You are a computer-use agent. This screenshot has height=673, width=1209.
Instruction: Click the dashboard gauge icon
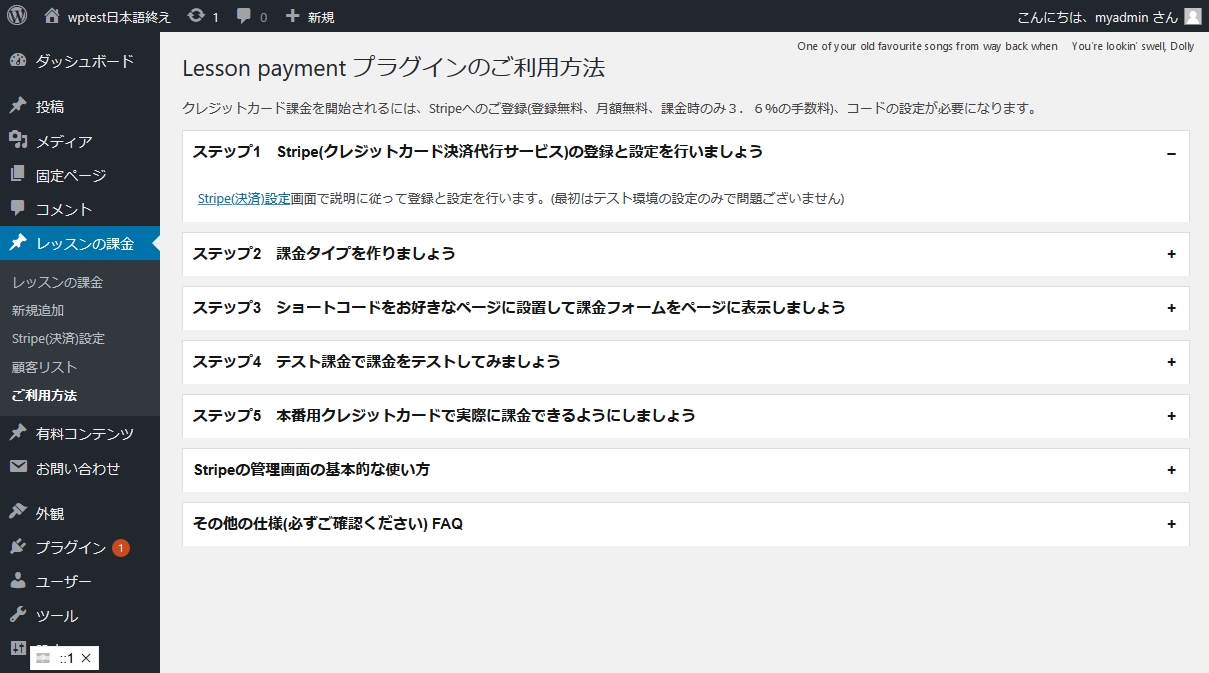click(18, 61)
